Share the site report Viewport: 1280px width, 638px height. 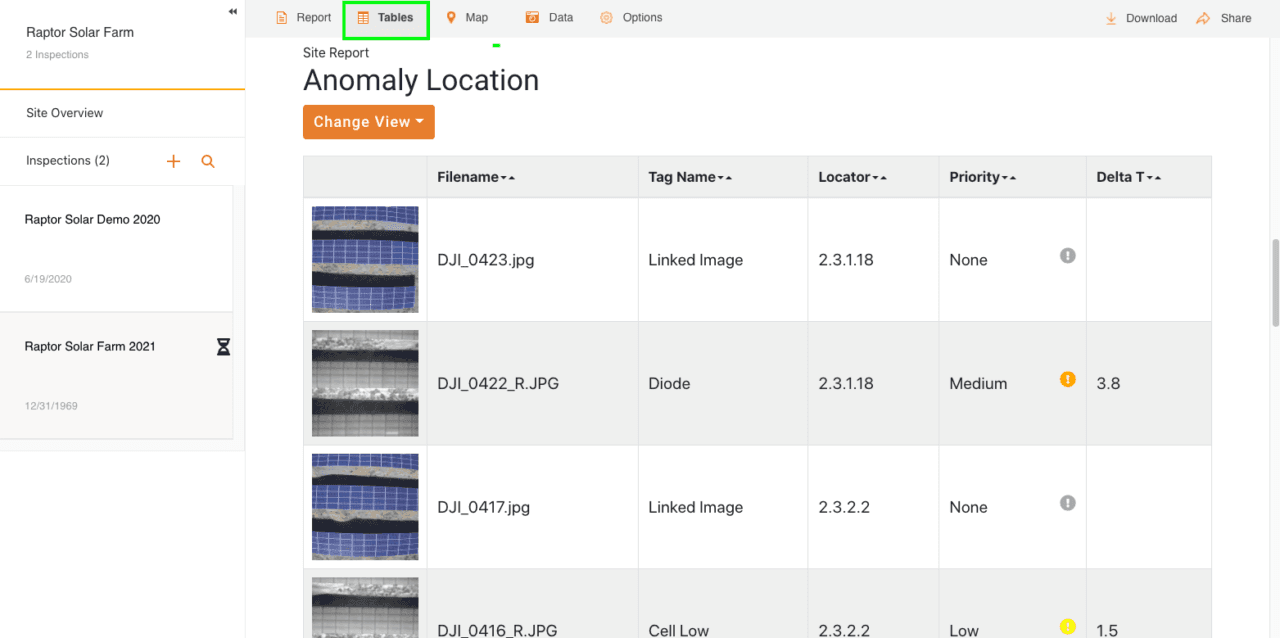[1224, 18]
